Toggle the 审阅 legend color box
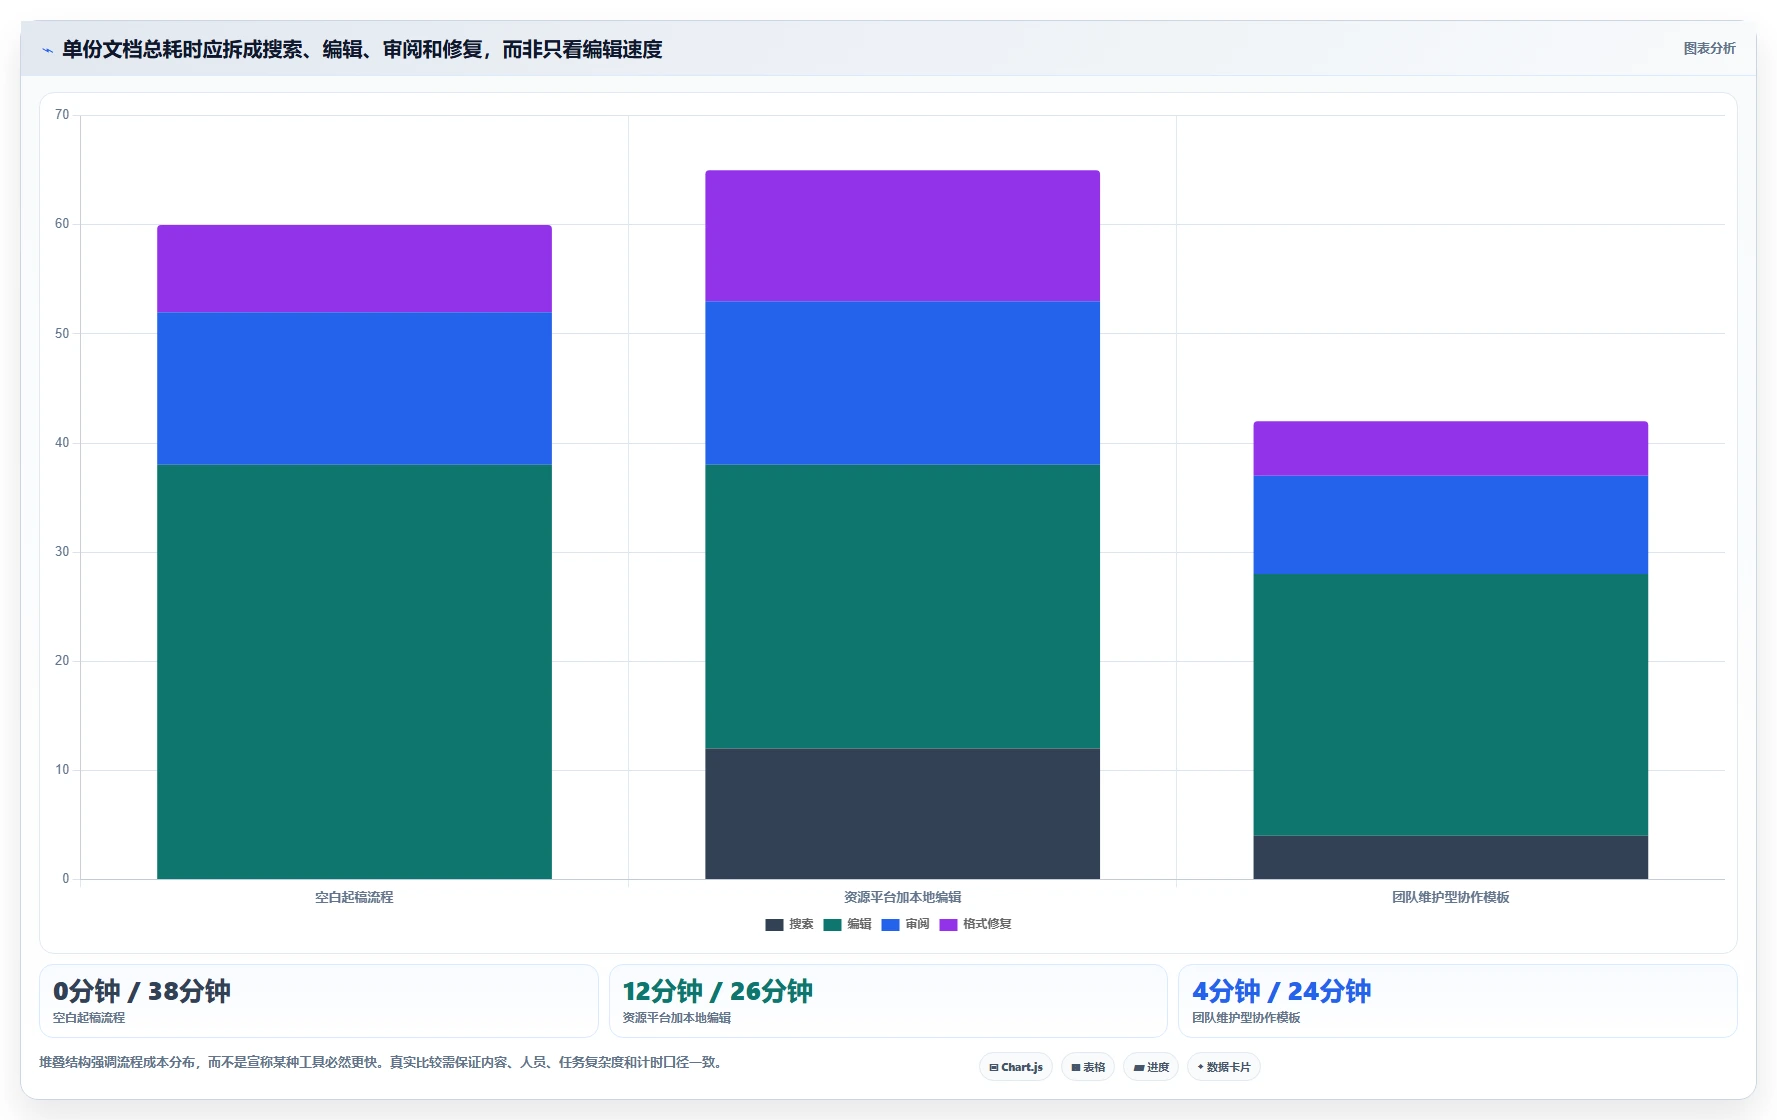The width and height of the screenshot is (1777, 1120). point(890,925)
